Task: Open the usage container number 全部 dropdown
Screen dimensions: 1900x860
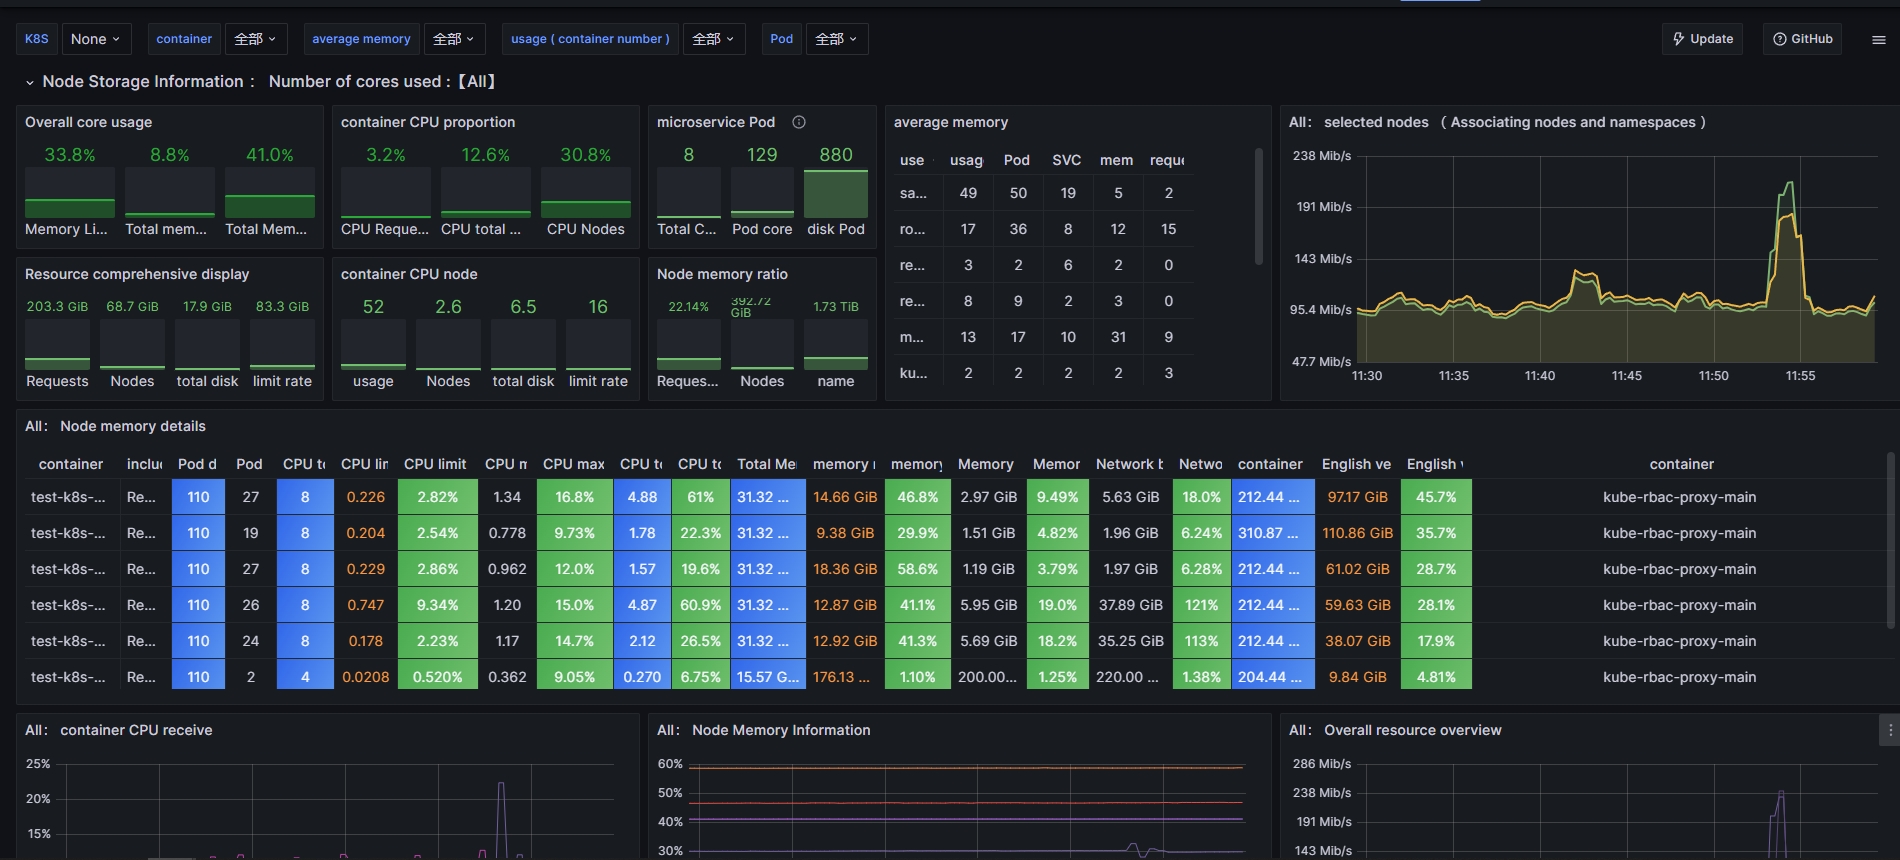Action: coord(713,39)
